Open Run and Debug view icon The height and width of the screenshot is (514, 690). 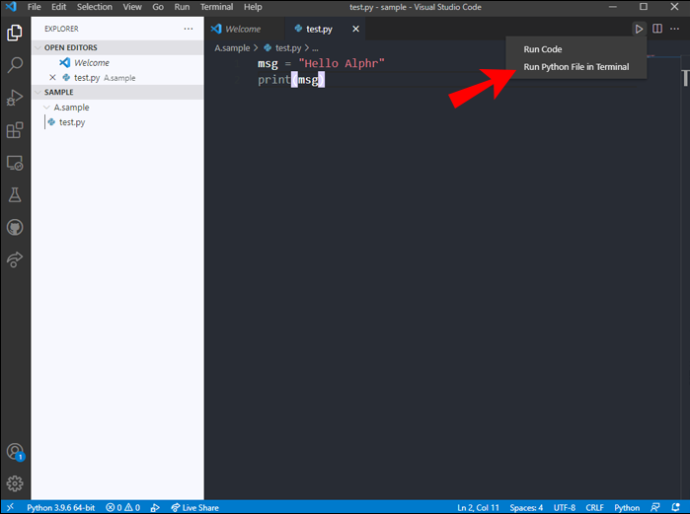tap(15, 98)
